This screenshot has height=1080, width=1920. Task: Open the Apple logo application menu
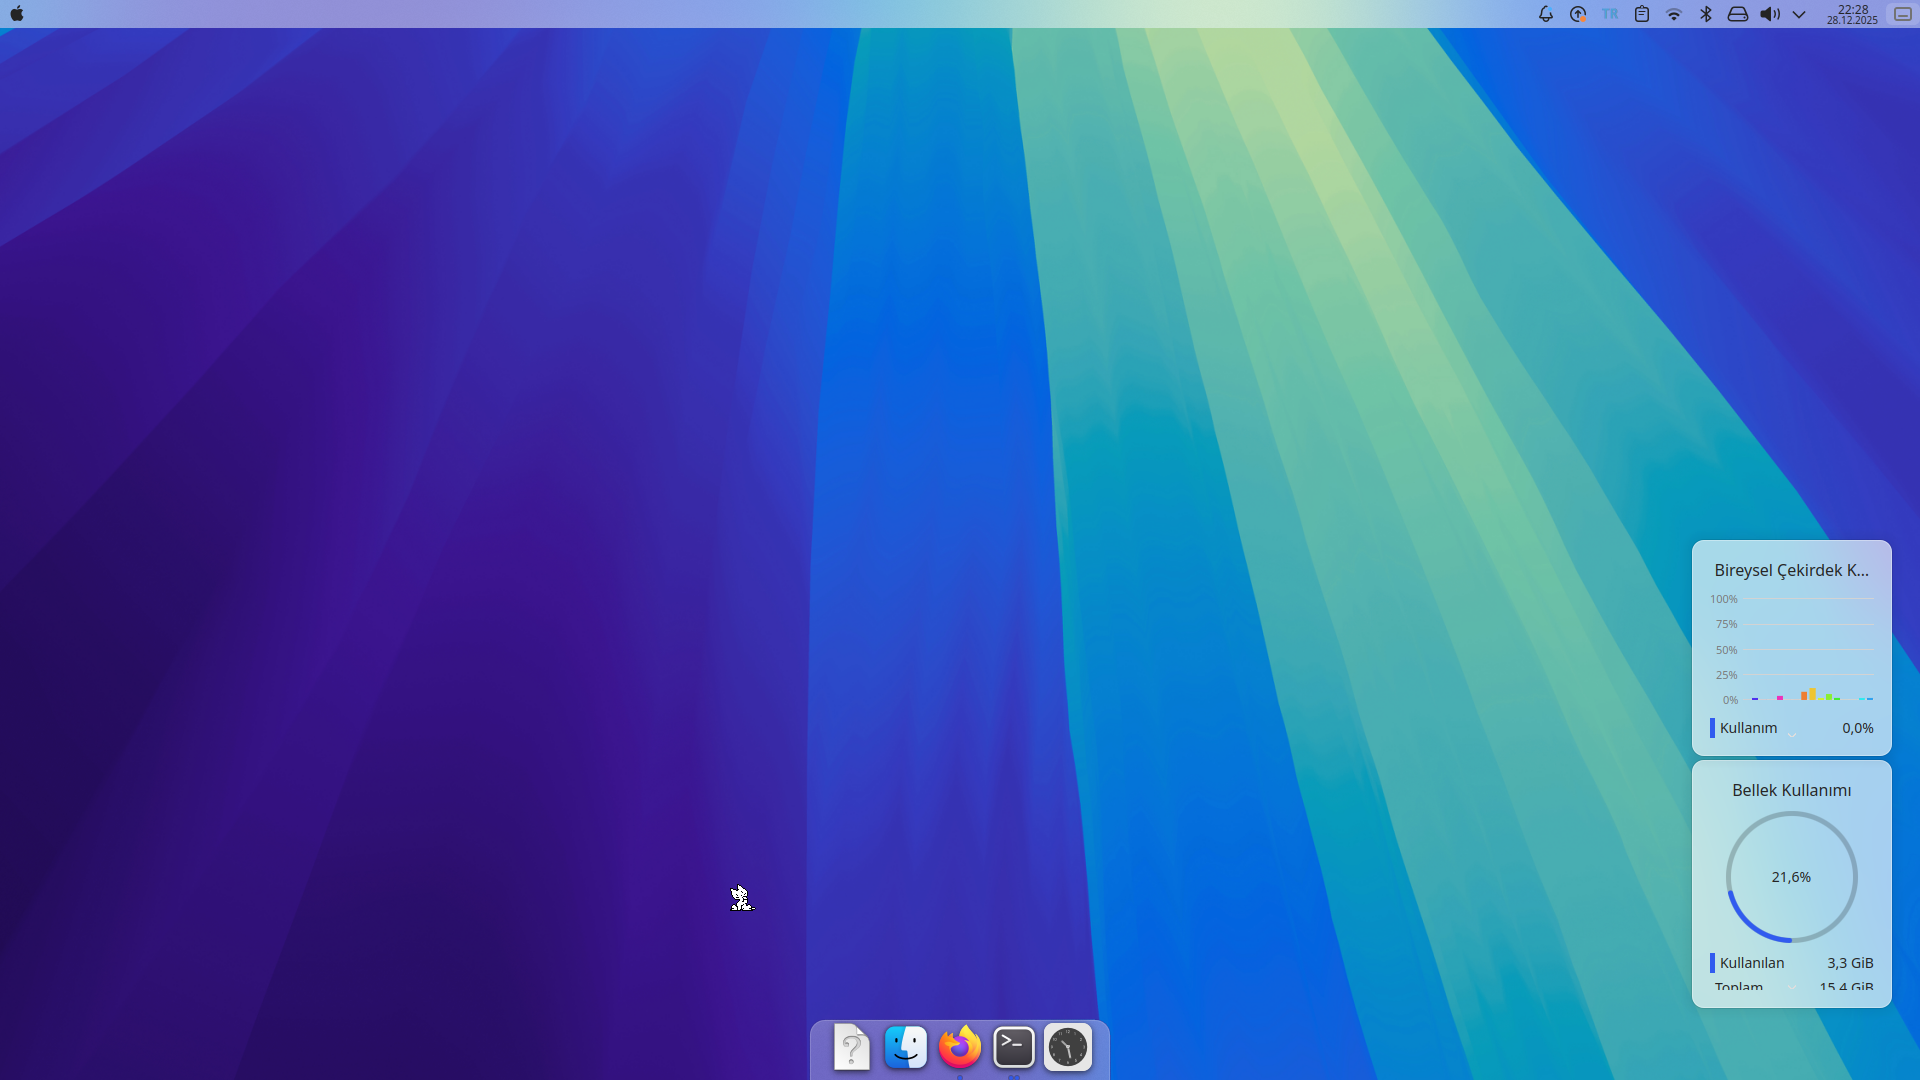[x=17, y=14]
